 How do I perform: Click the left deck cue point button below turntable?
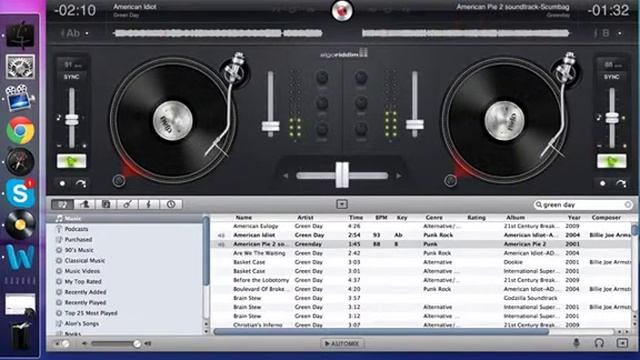[119, 180]
